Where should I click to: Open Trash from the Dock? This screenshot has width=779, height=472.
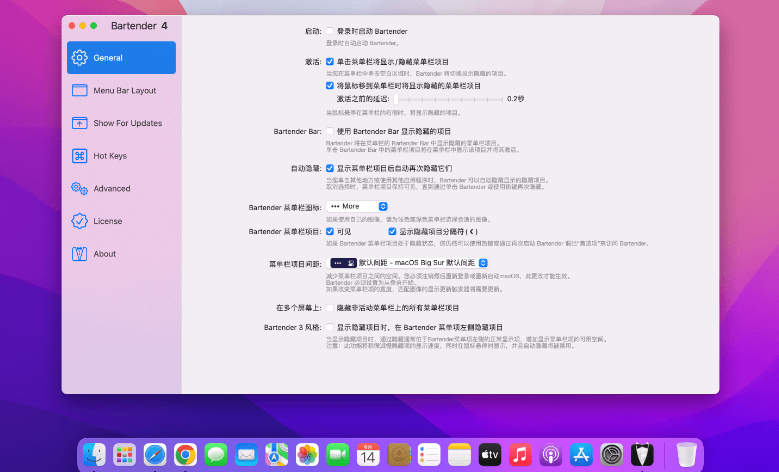click(687, 455)
